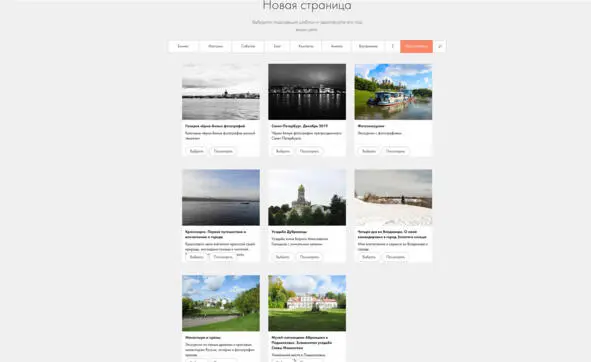
Task: Switch to the Магазин template tab
Action: click(x=215, y=46)
